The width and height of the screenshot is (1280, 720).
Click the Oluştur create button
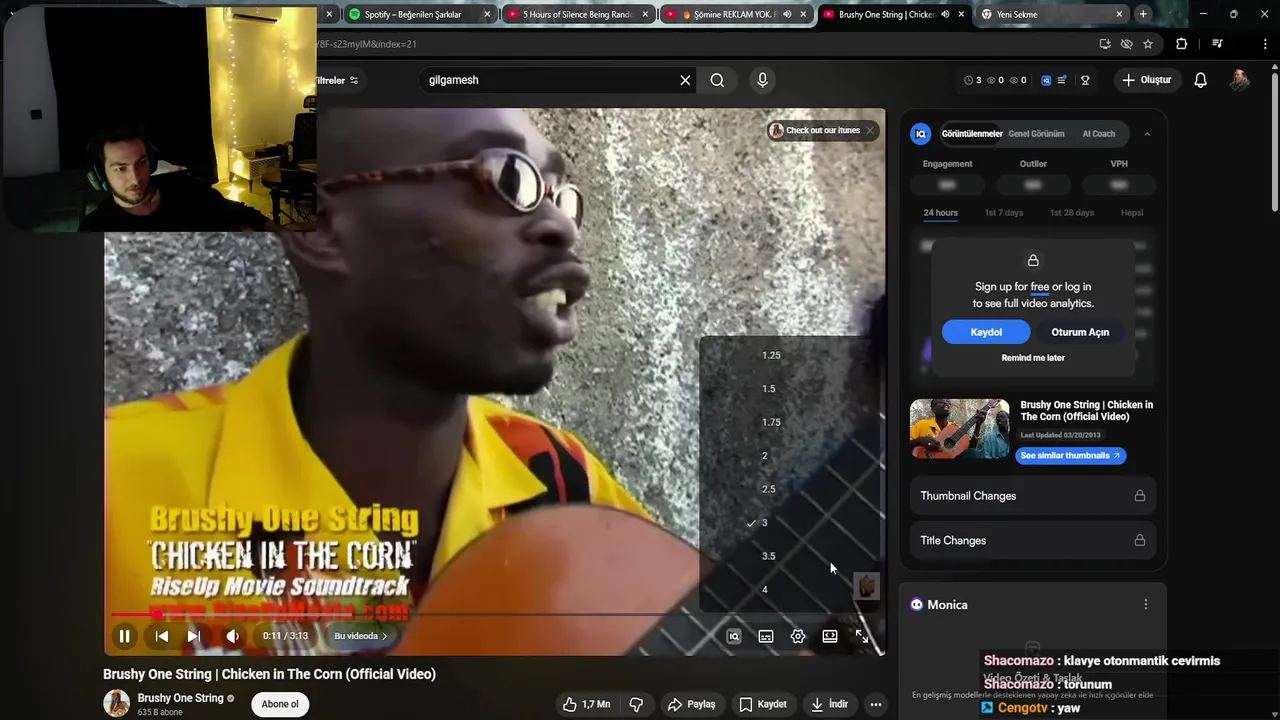[1146, 80]
